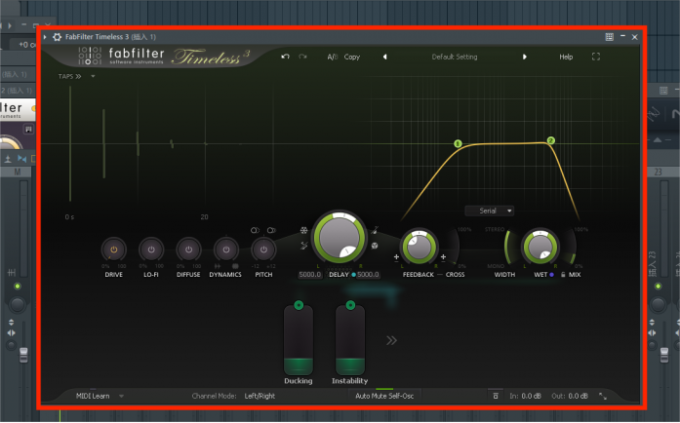Open the plugin window detach grid icon

click(x=609, y=37)
